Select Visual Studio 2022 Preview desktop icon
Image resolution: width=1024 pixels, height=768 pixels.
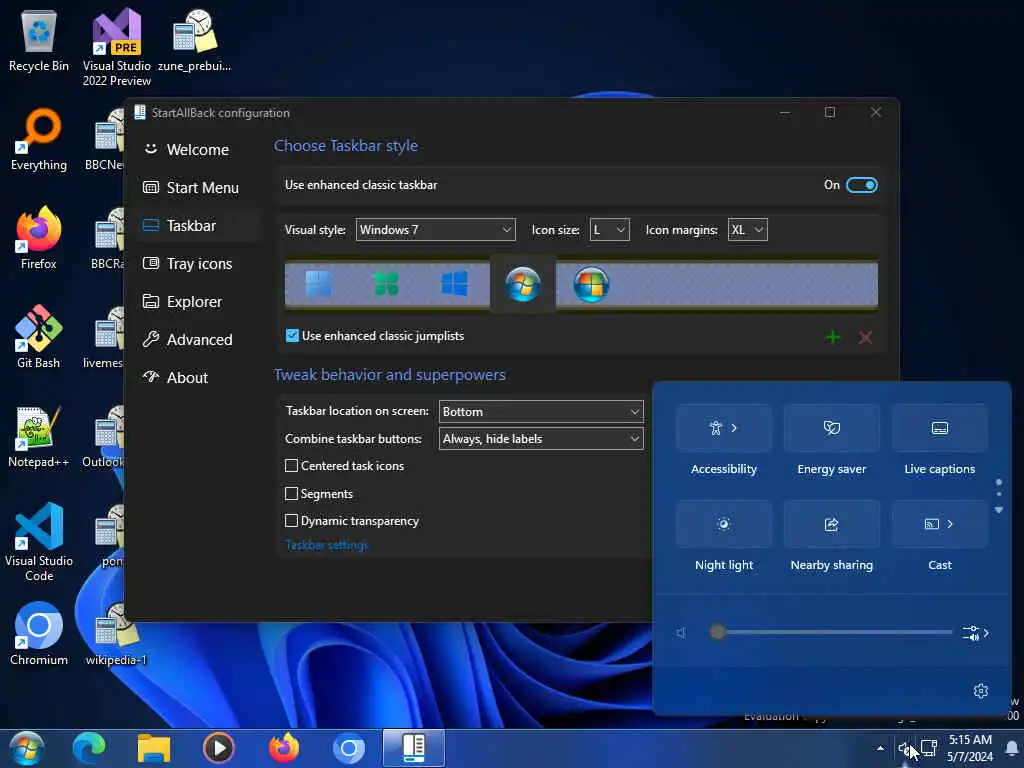click(x=117, y=48)
